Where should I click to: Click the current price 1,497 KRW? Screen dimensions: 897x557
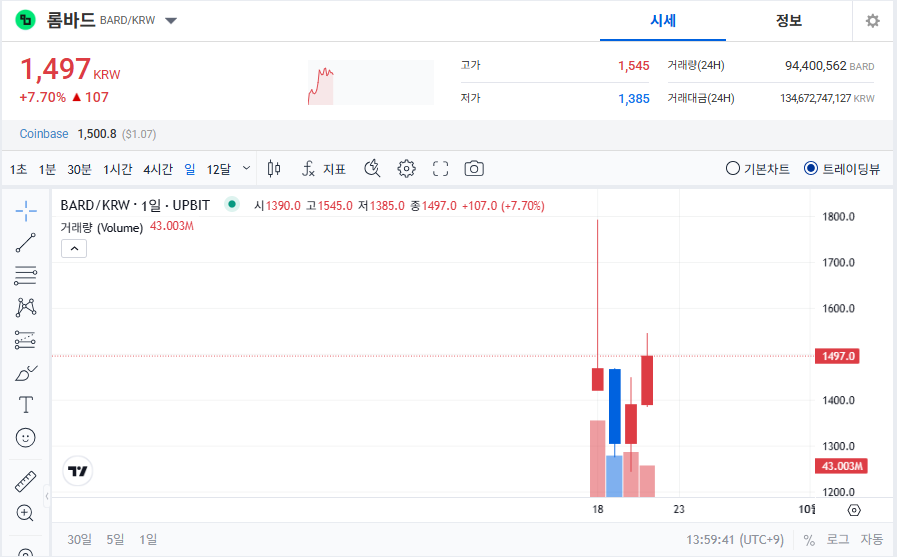pyautogui.click(x=70, y=69)
